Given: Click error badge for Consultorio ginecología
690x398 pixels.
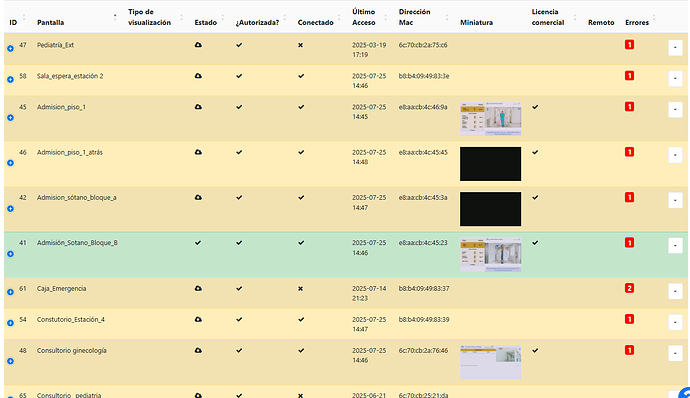Looking at the screenshot, I should (x=629, y=350).
